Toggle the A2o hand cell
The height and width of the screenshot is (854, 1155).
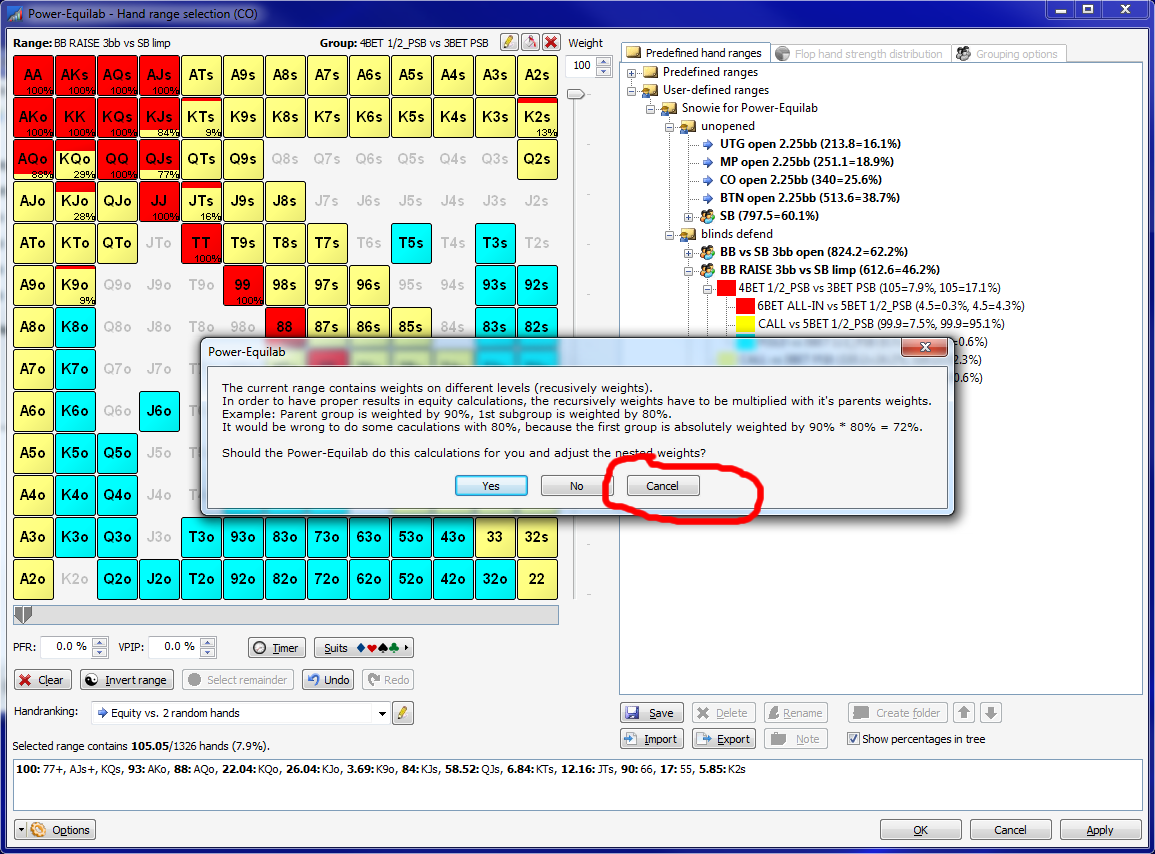33,579
